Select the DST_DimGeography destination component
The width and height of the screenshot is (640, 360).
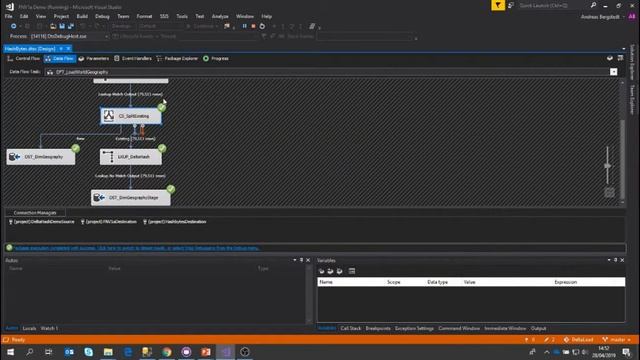pos(41,157)
